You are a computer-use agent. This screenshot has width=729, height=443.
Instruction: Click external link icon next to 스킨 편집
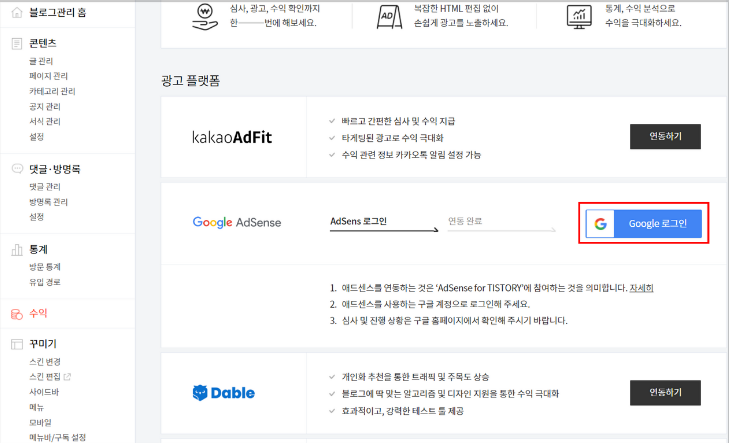pyautogui.click(x=67, y=377)
